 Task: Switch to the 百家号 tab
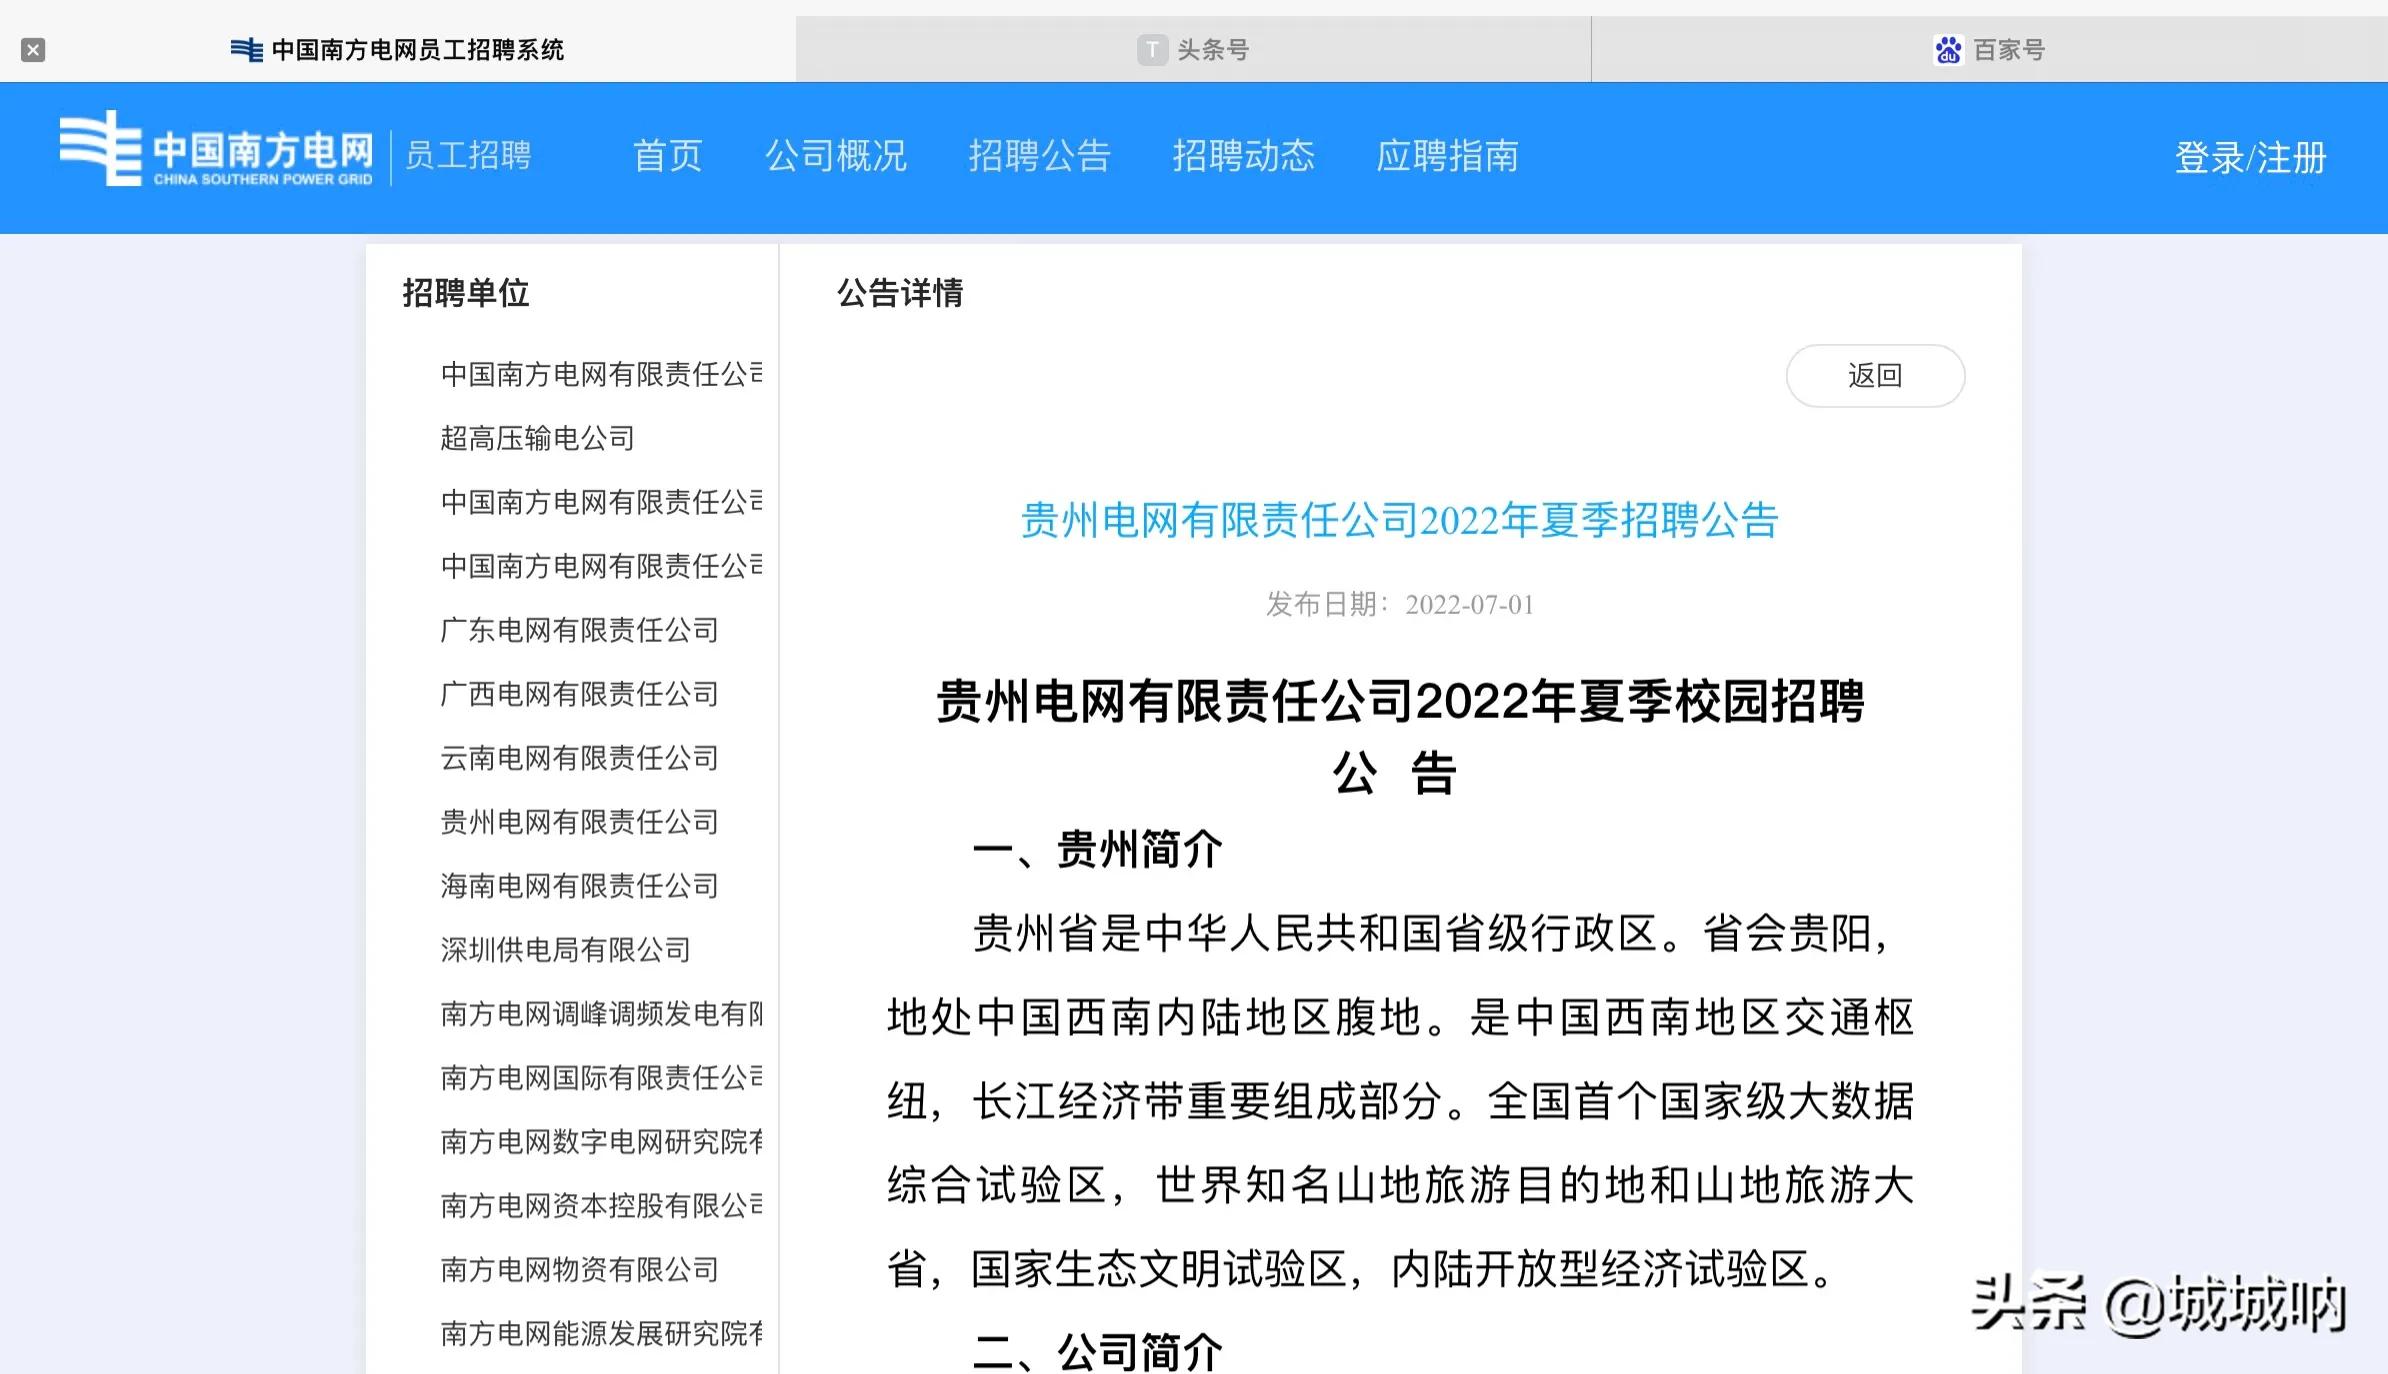pyautogui.click(x=1990, y=48)
